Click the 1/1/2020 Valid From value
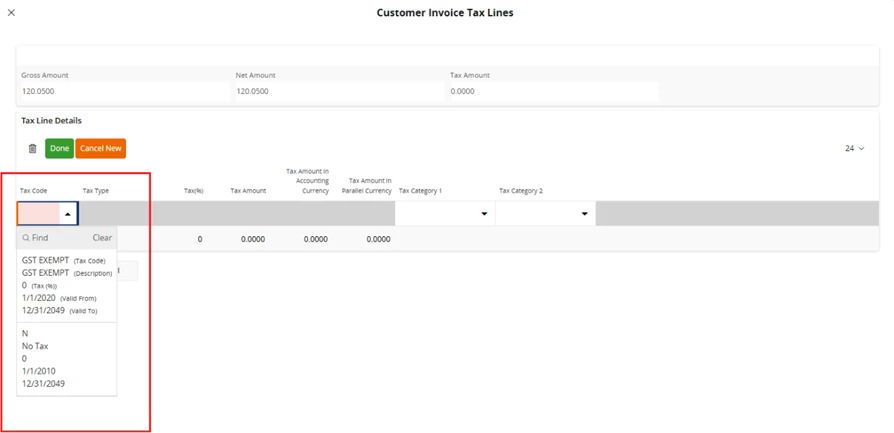The image size is (894, 433). pyautogui.click(x=39, y=298)
